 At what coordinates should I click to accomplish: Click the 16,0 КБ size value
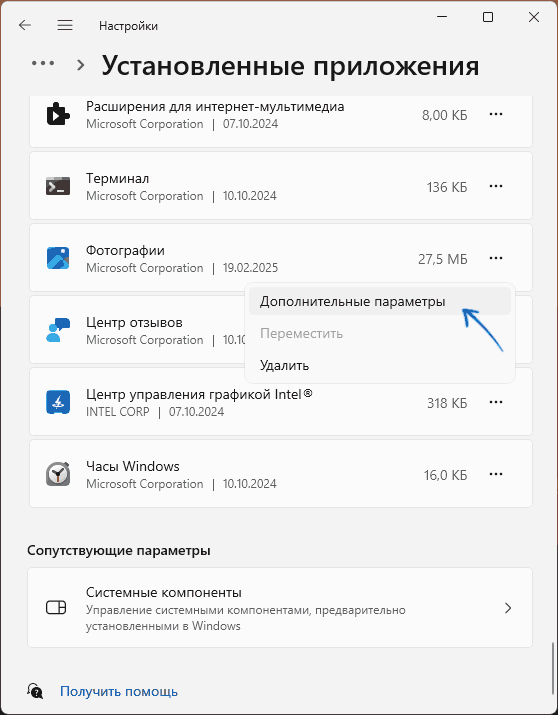[445, 475]
